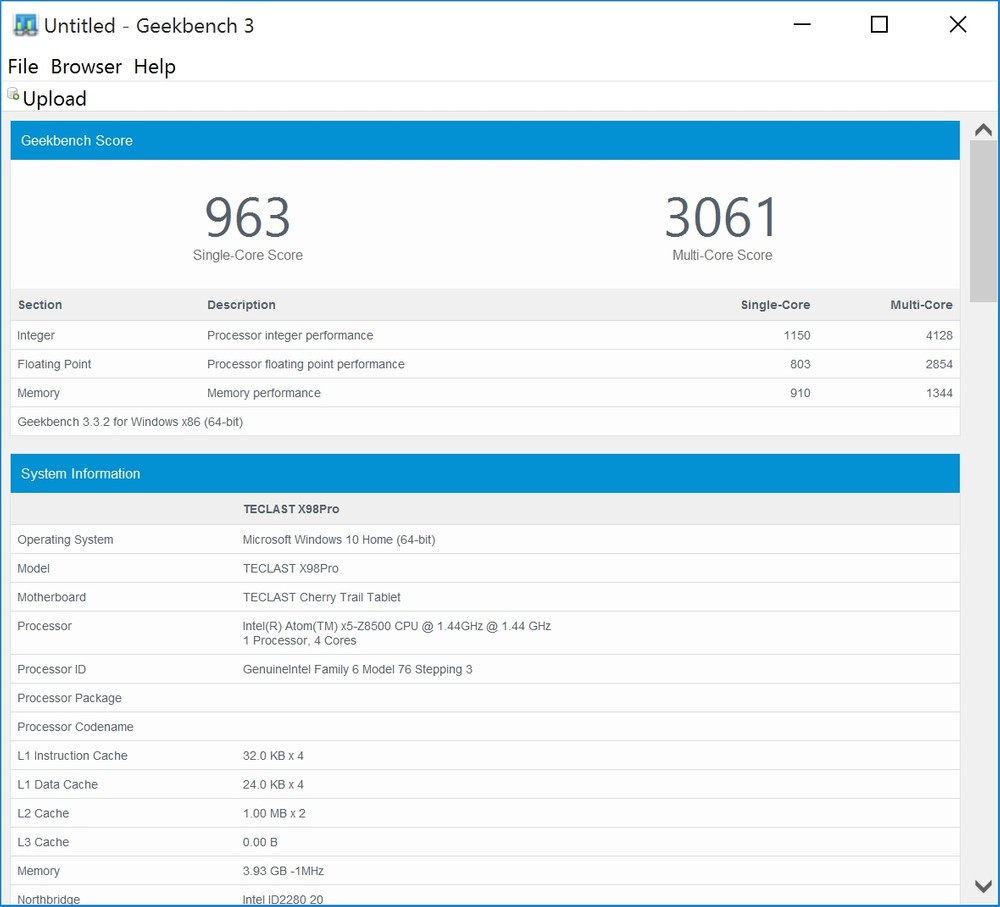Click bold TECLAST X98Pro table heading
The height and width of the screenshot is (907, 1000).
coord(291,509)
